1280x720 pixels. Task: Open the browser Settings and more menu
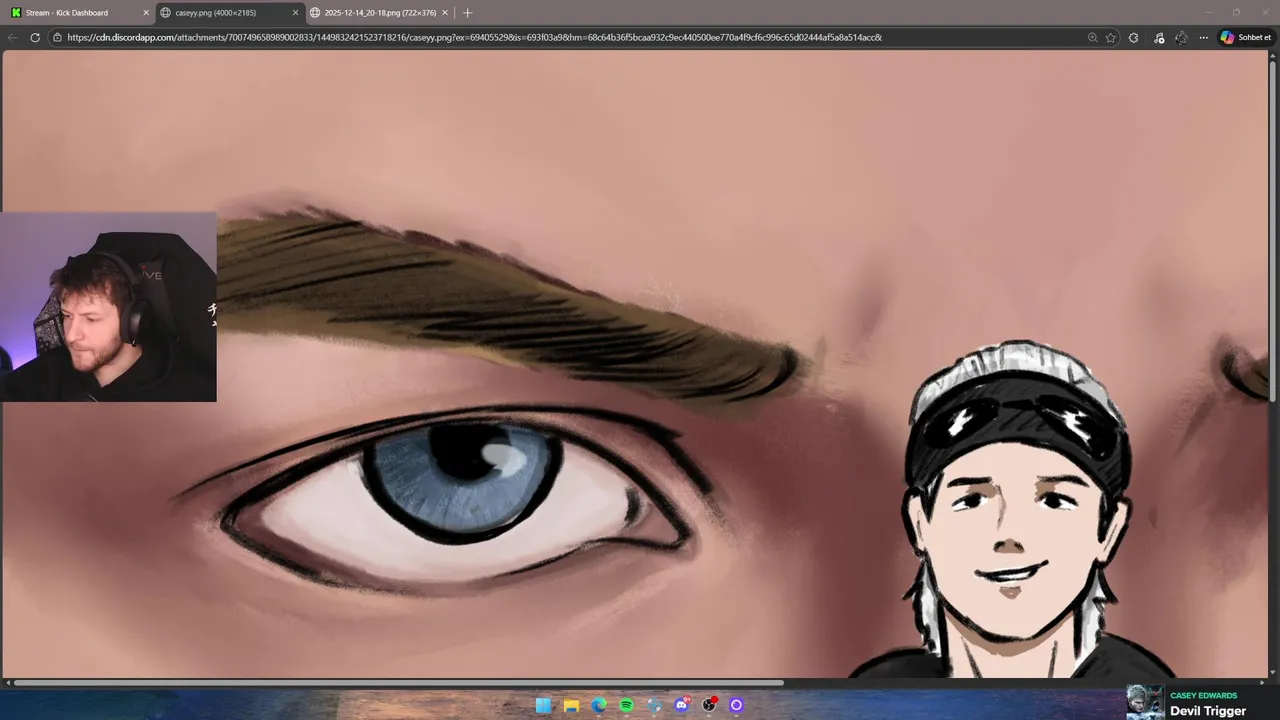pyautogui.click(x=1204, y=37)
